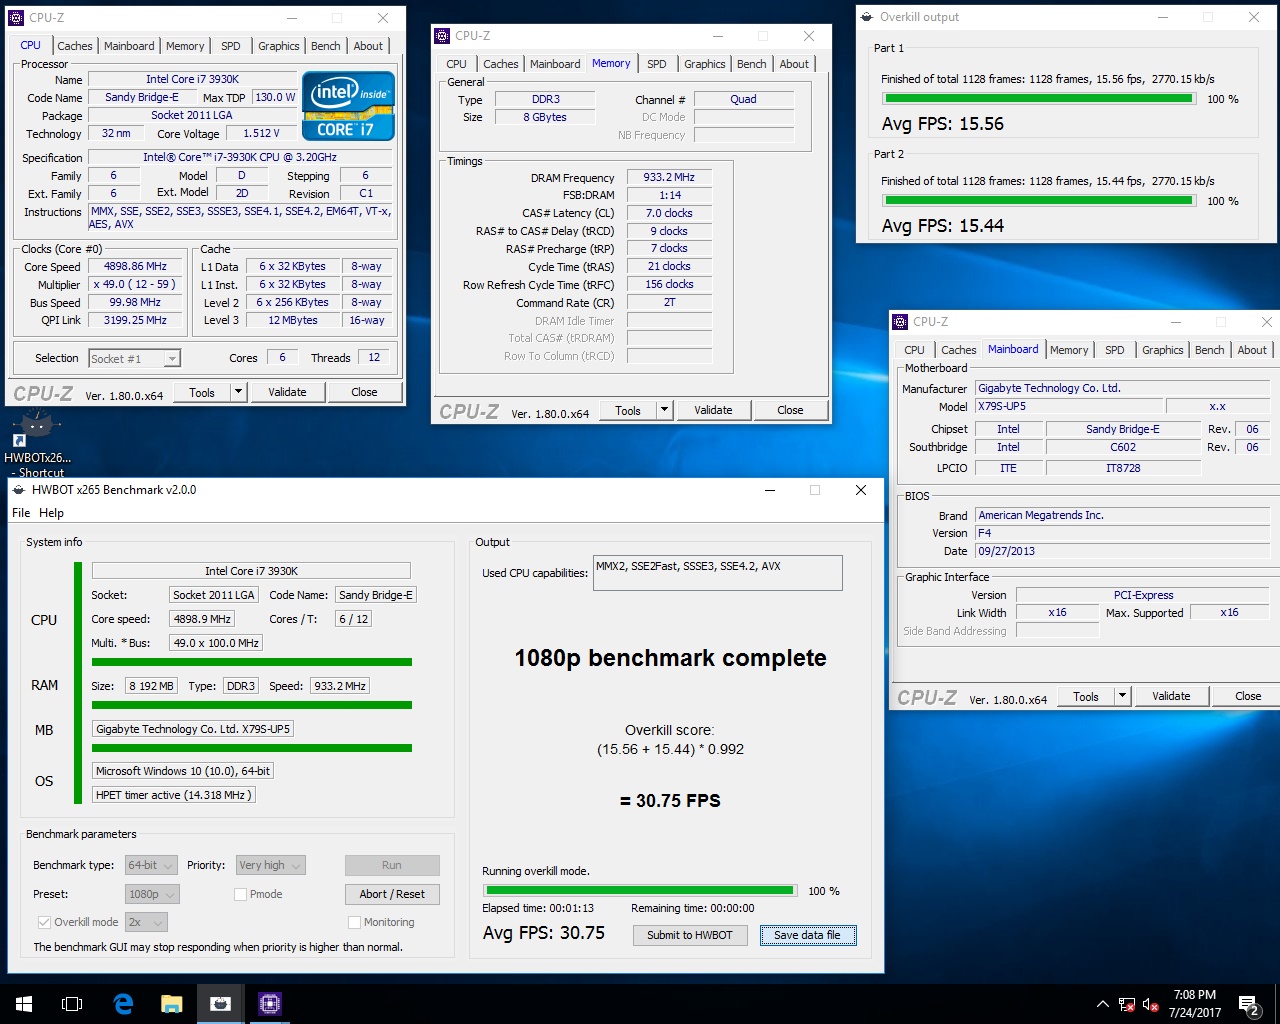
Task: Click CPU-Z title icon in CPU window
Action: coord(15,18)
